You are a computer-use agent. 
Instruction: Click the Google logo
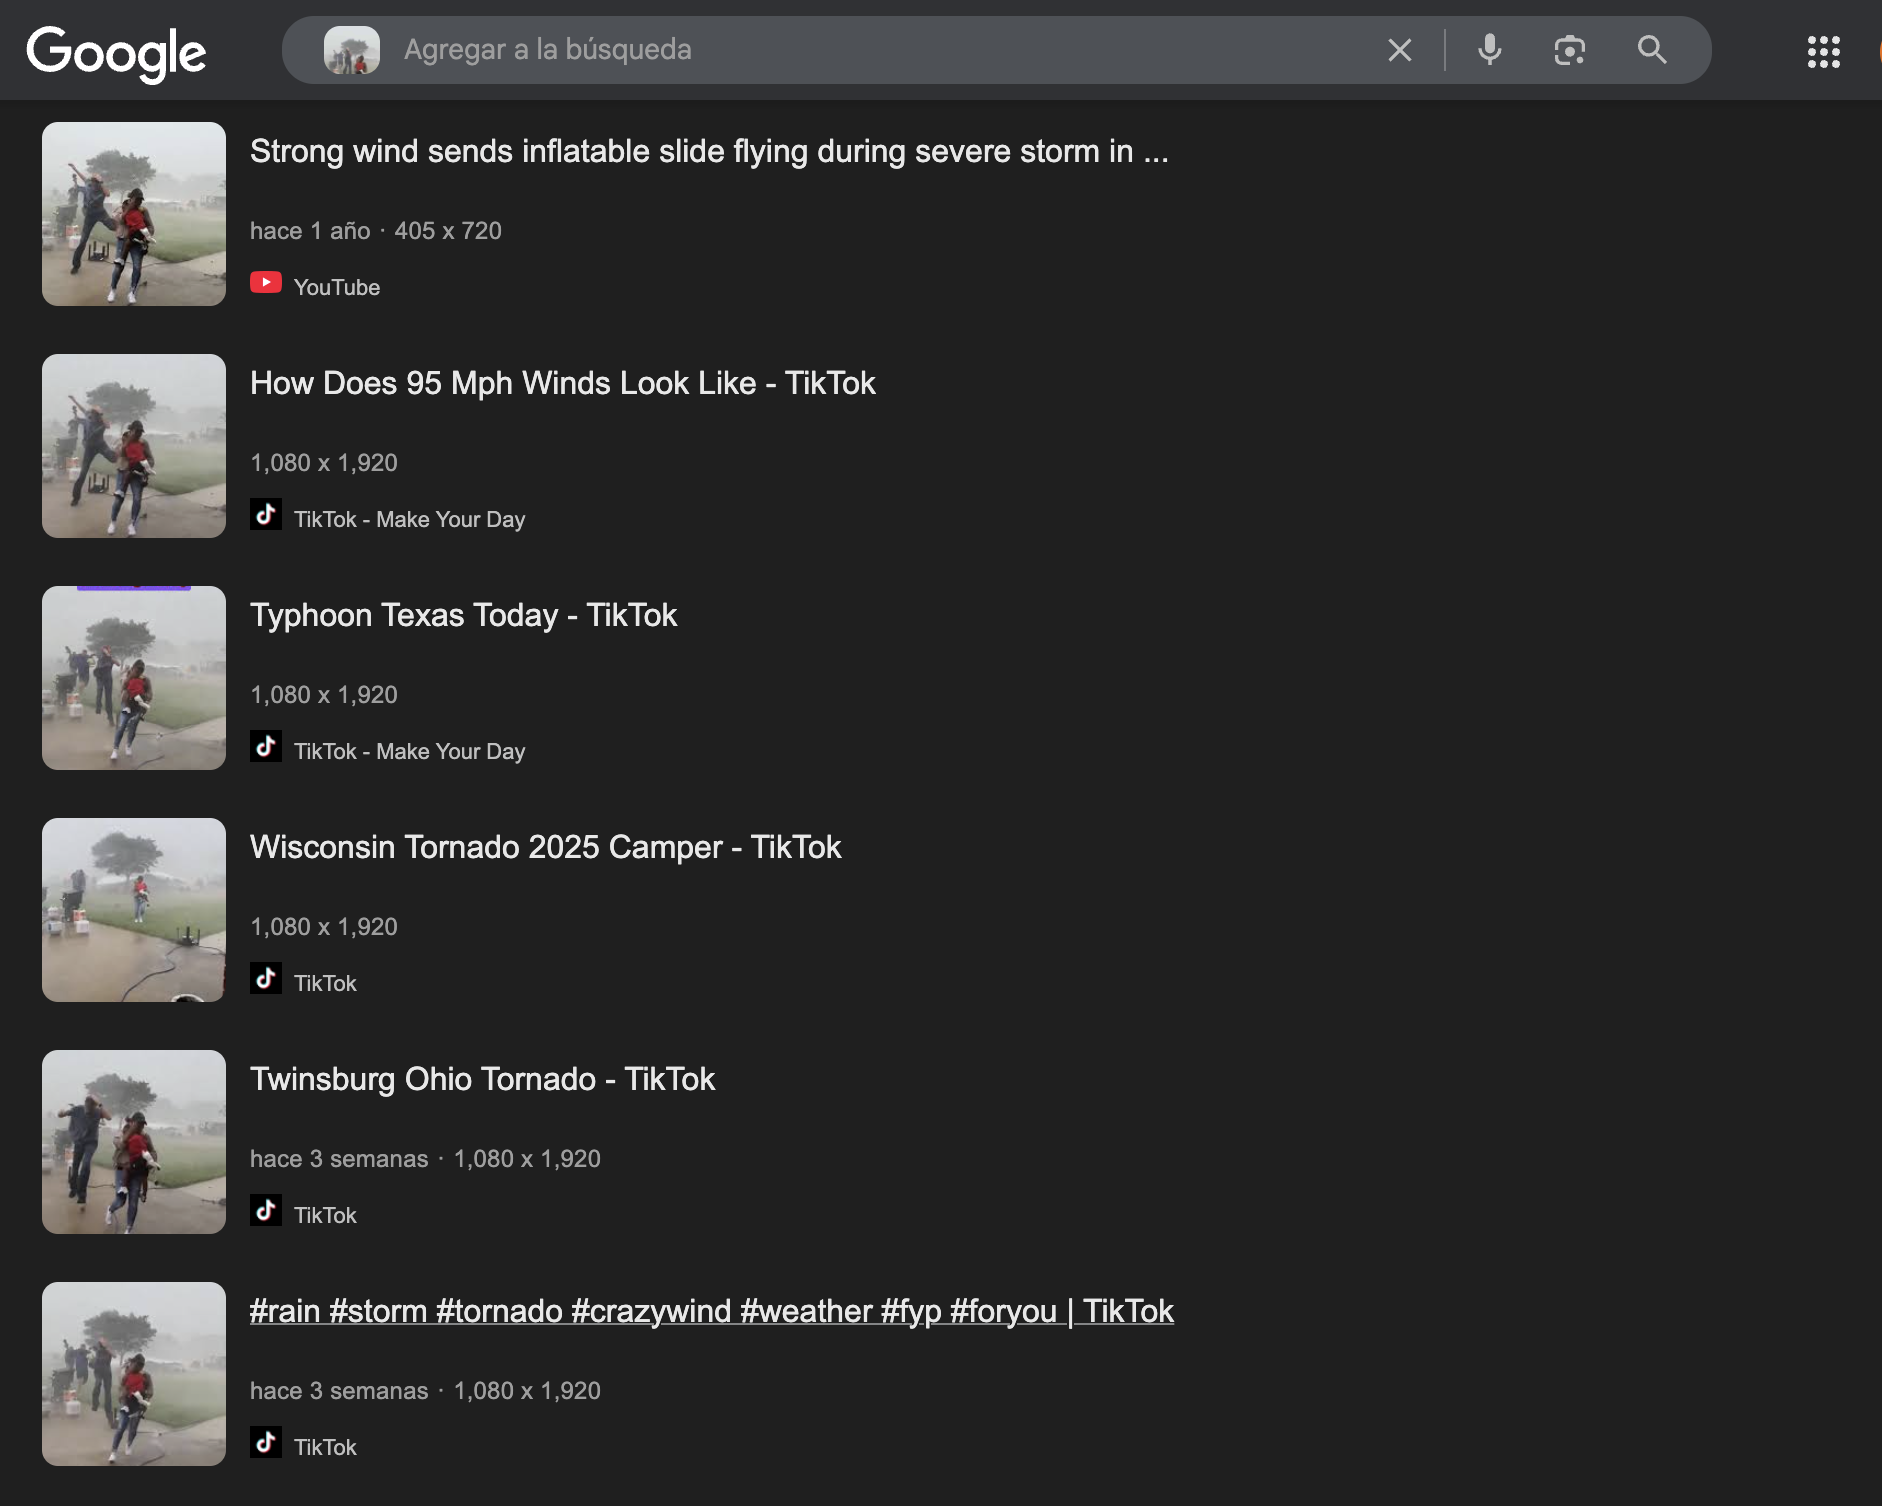(x=116, y=52)
